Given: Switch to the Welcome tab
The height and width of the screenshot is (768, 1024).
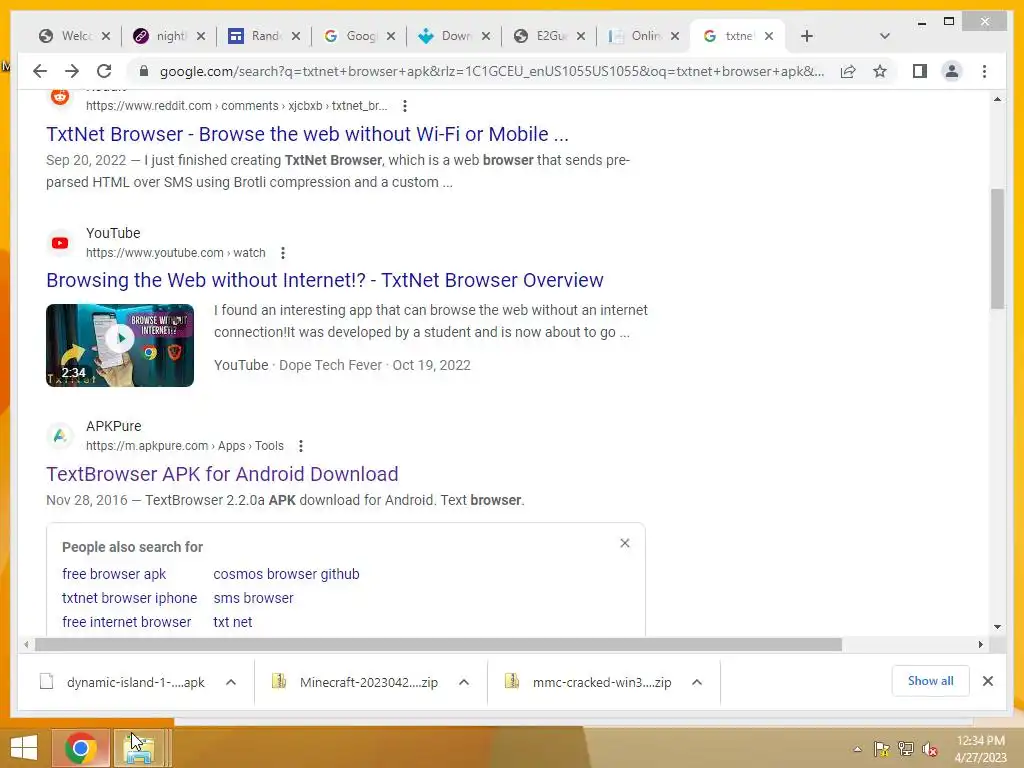Looking at the screenshot, I should pyautogui.click(x=67, y=36).
